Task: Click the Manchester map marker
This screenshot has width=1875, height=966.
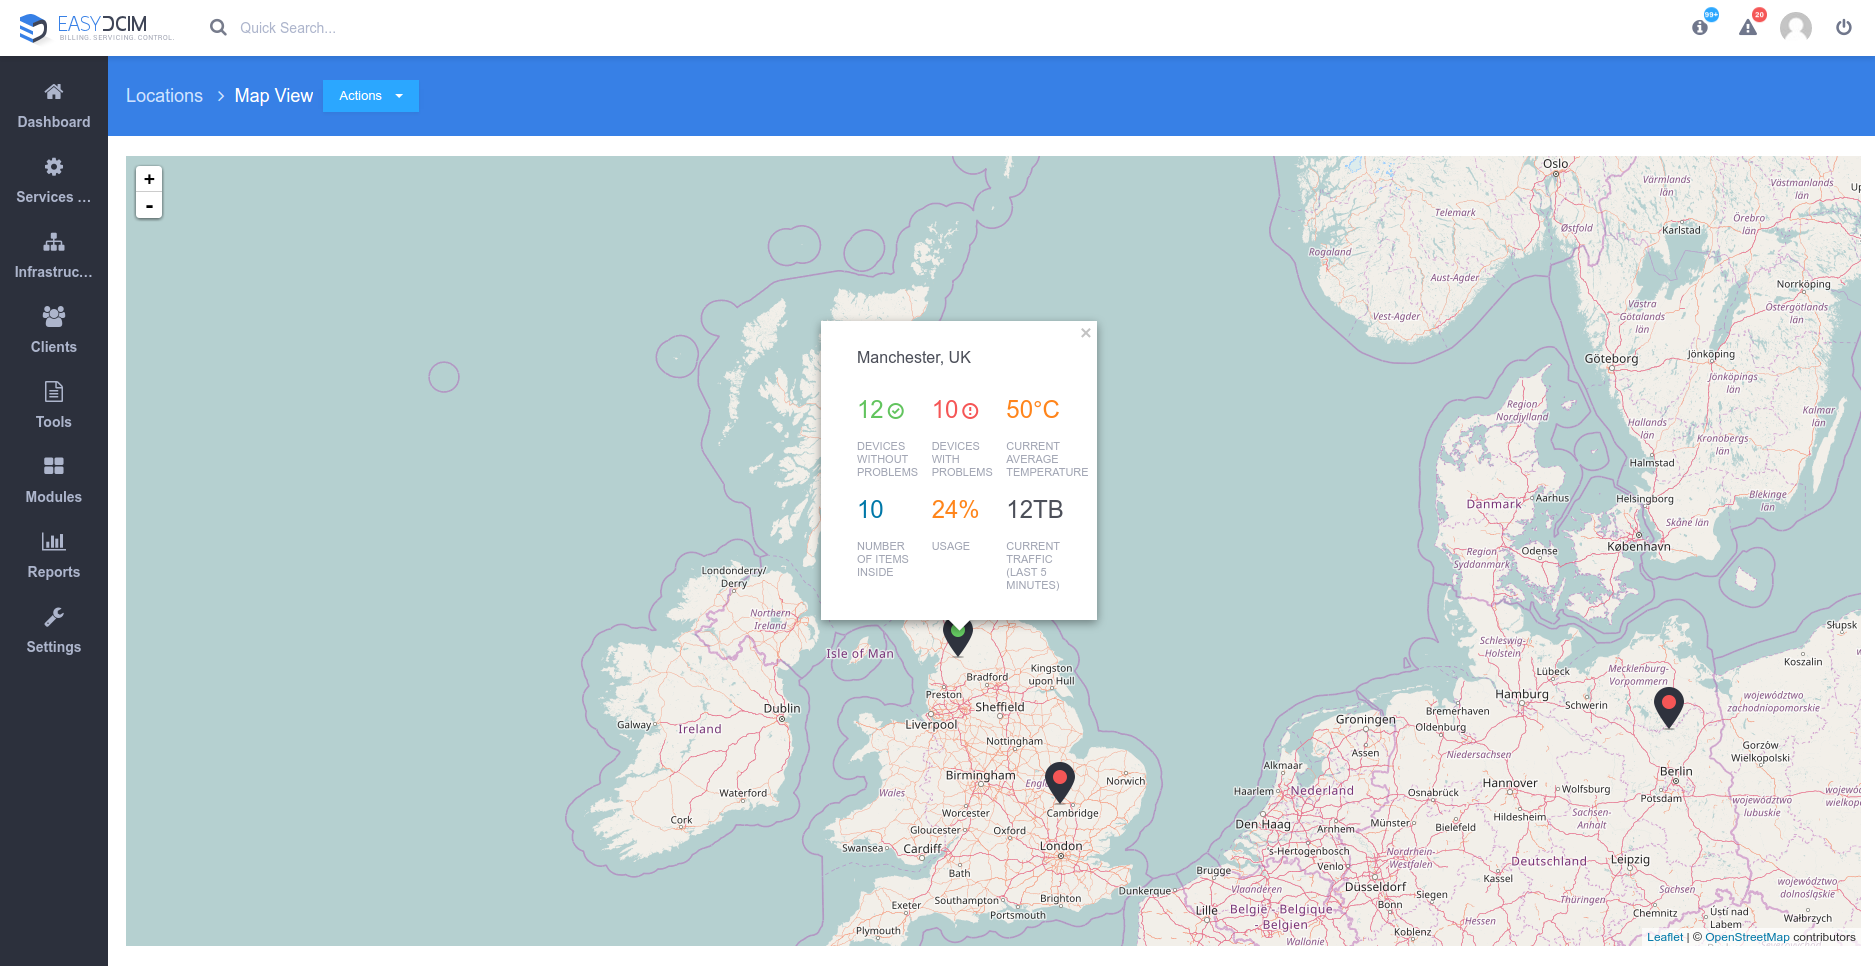Action: tap(958, 638)
